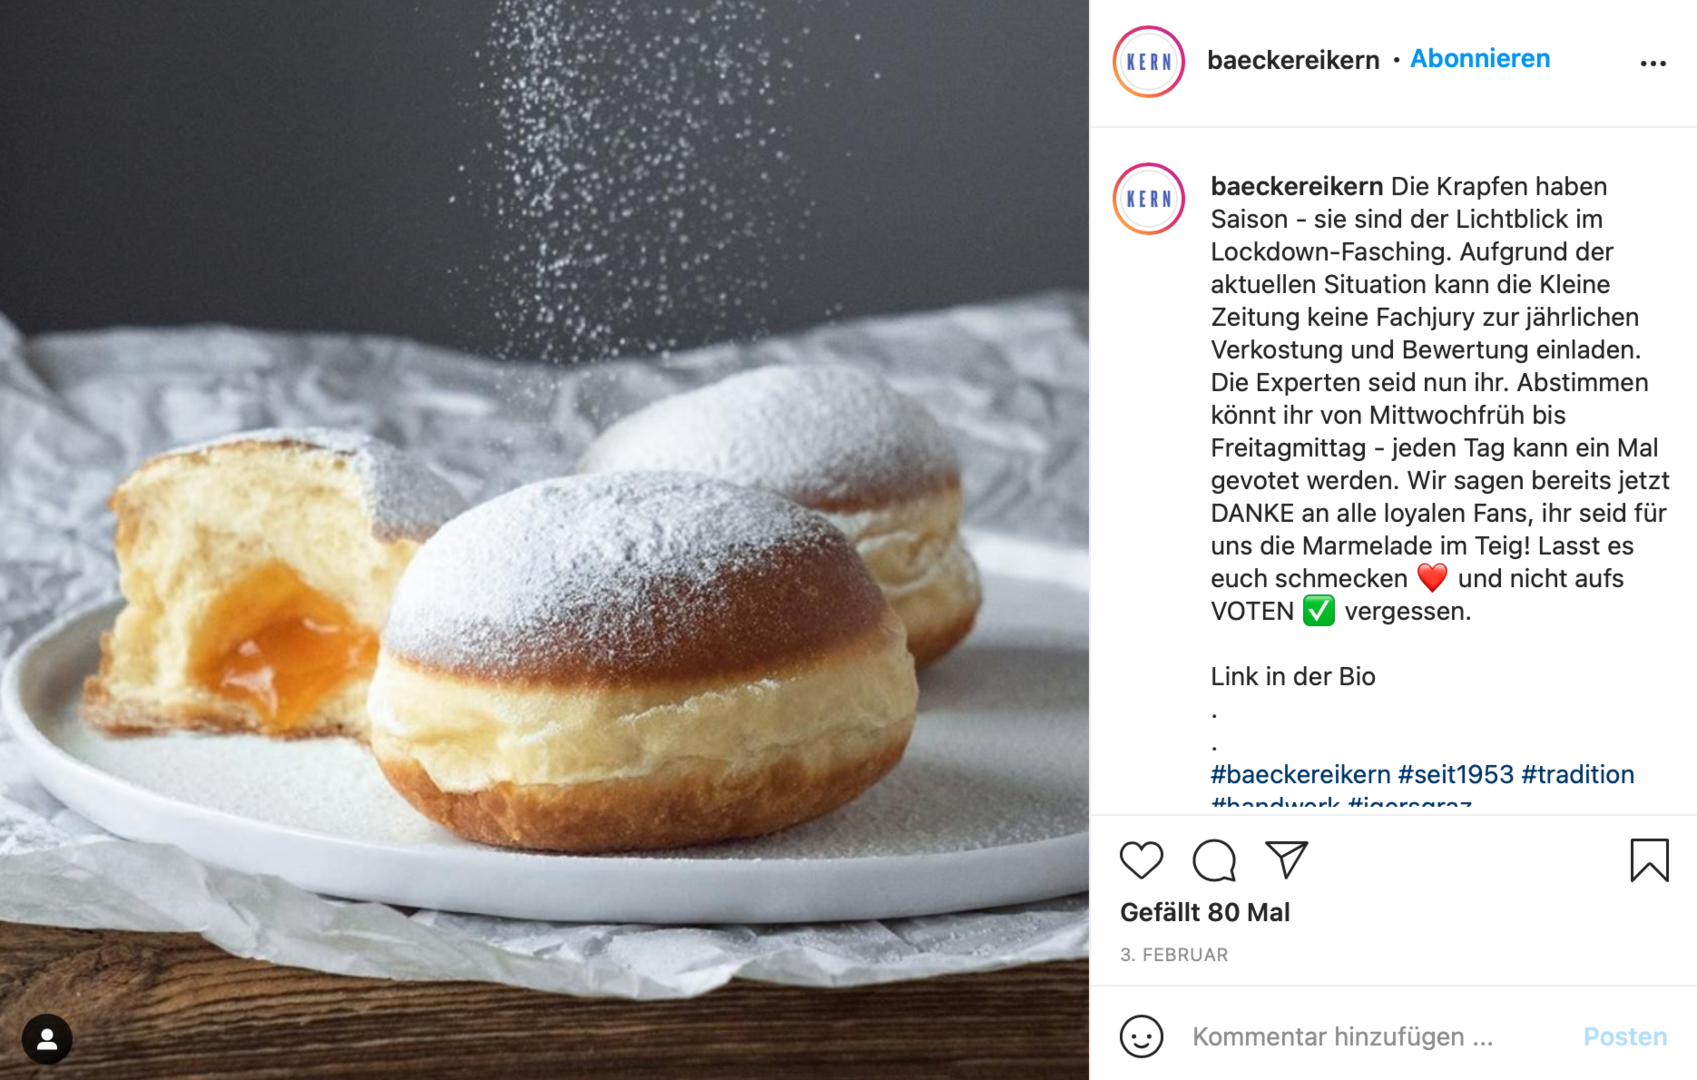Open baeckereikern username in the caption
1697x1080 pixels.
click(x=1297, y=186)
